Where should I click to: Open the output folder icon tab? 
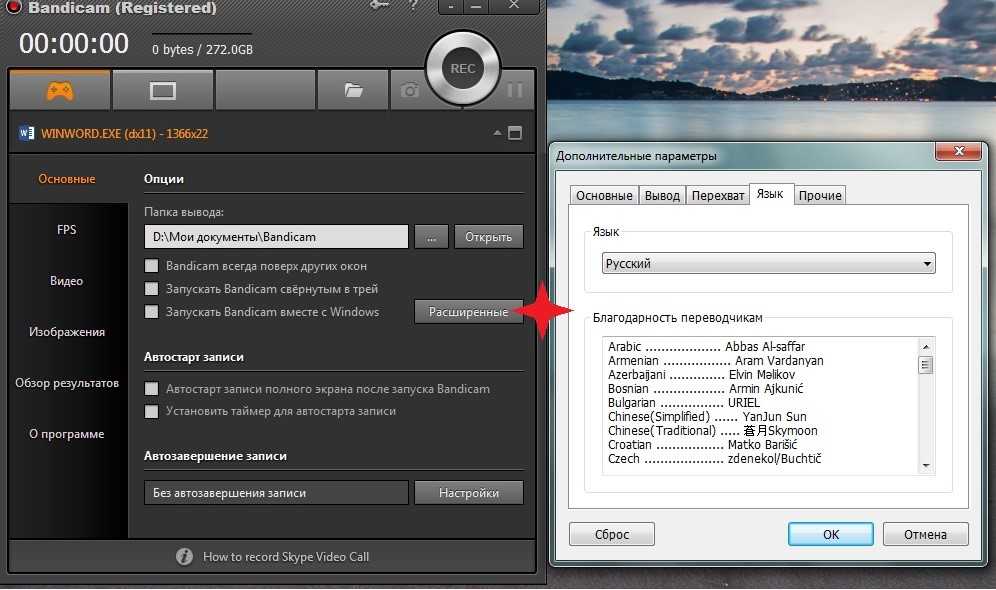pos(352,91)
